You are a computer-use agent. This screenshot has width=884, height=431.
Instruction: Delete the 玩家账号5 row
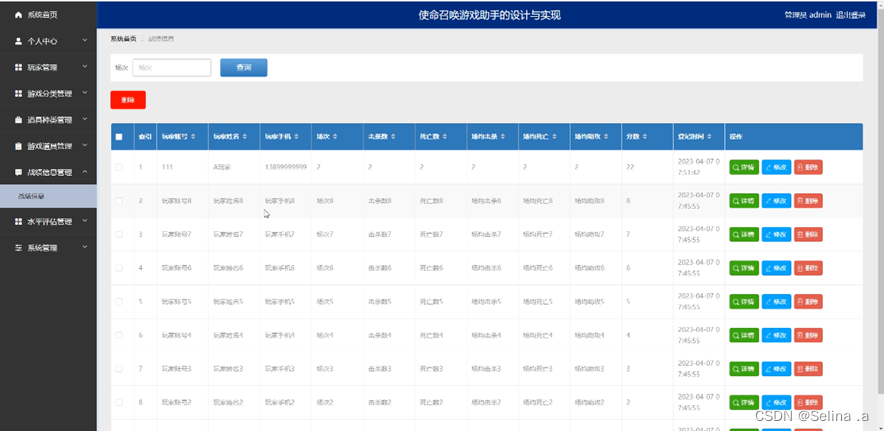pos(808,301)
